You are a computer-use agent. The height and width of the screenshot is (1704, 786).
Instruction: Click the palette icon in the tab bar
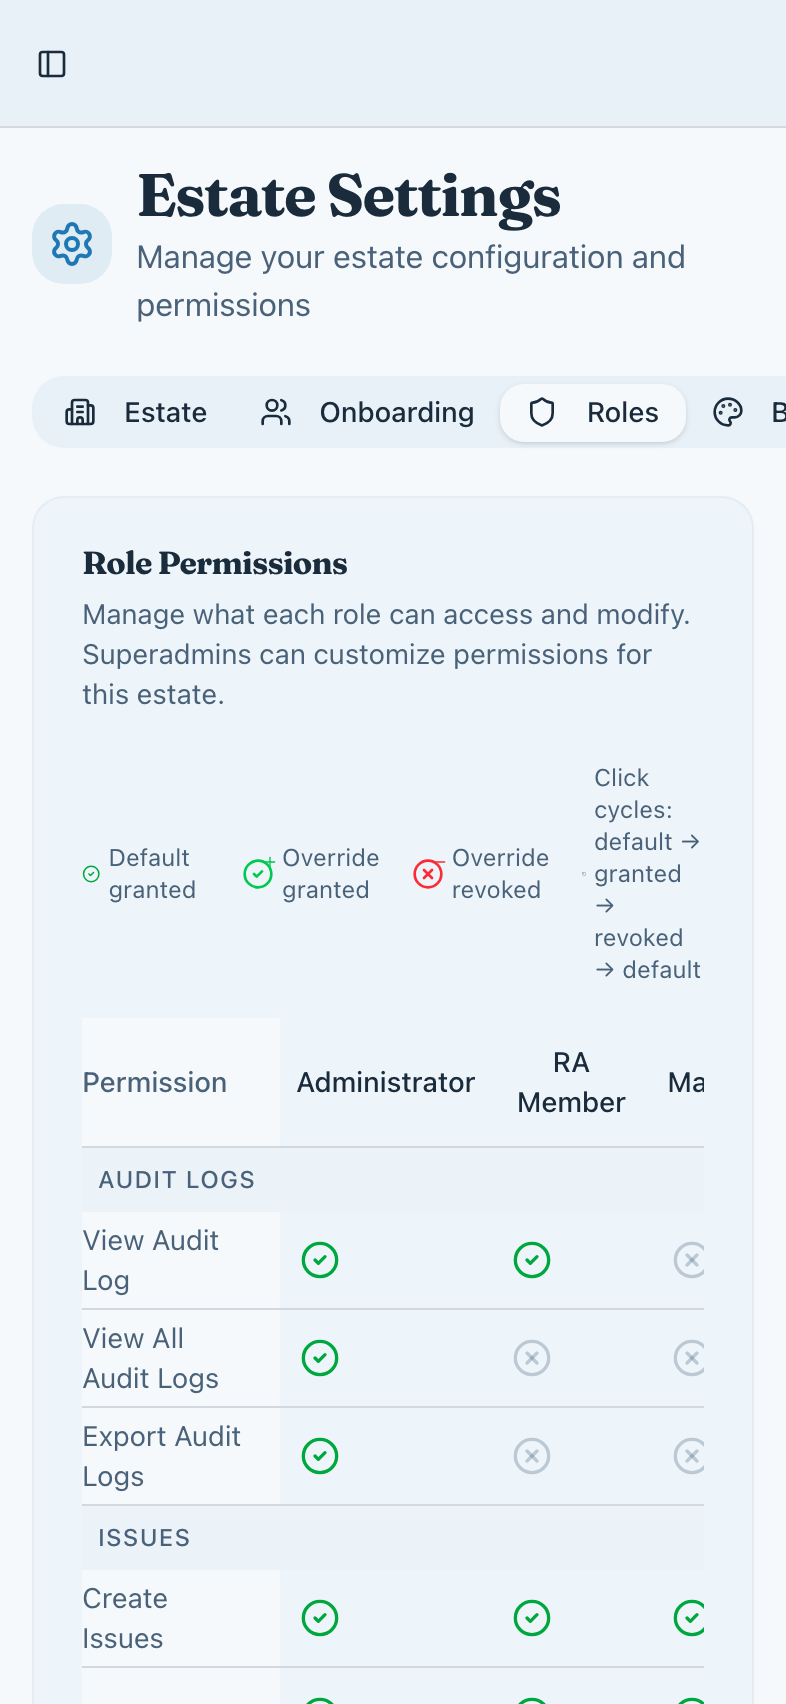coord(728,411)
